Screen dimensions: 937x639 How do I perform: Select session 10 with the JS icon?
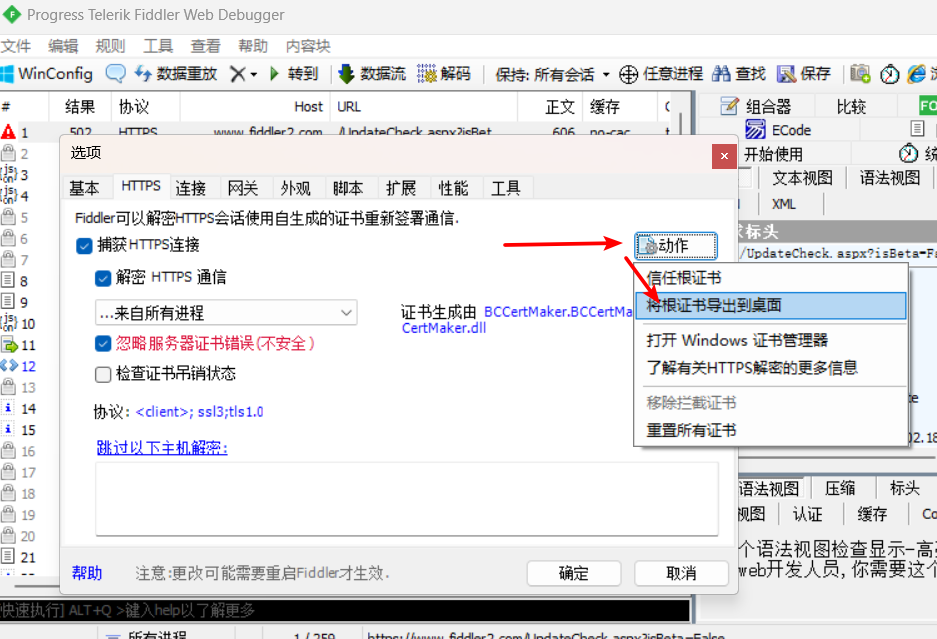point(8,323)
